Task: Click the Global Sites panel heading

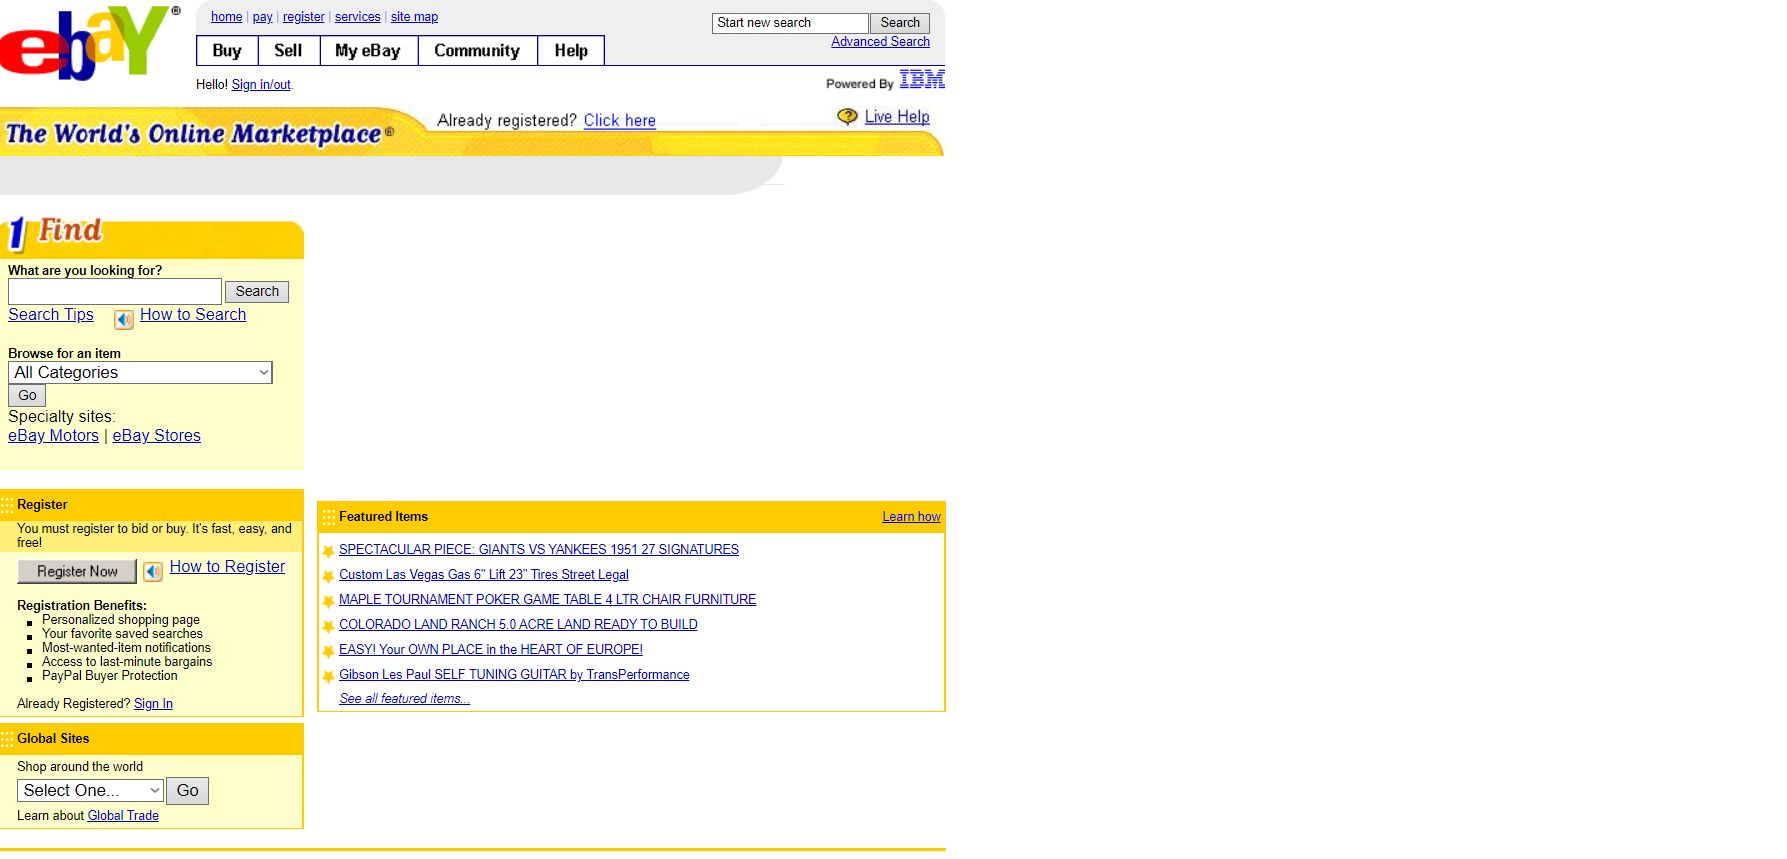Action: 53,739
